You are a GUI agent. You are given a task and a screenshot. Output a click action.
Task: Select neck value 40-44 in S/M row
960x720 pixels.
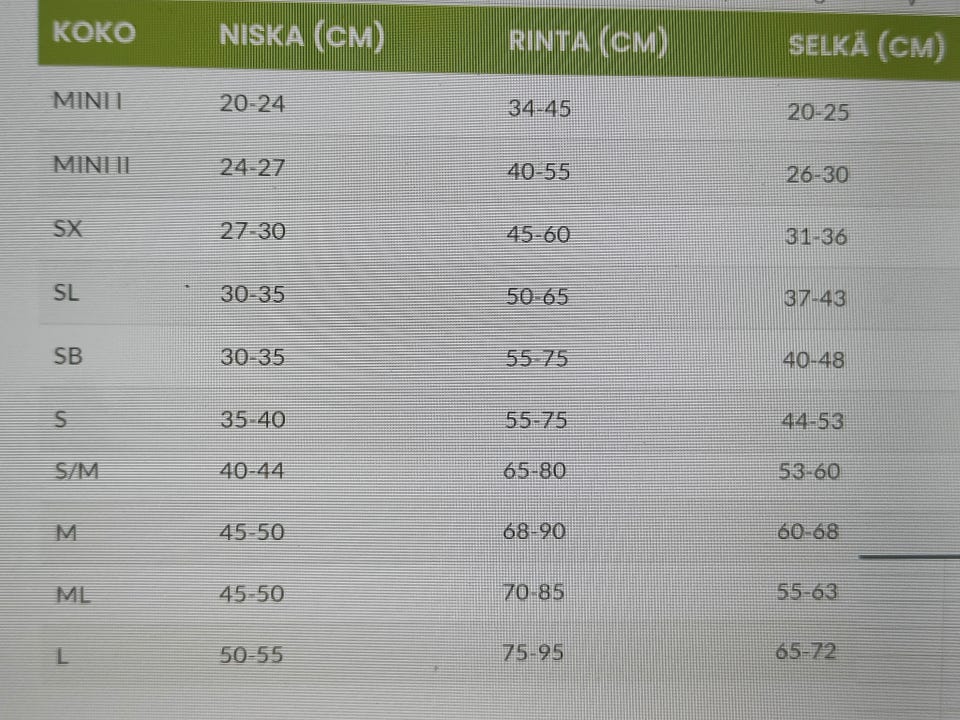tap(251, 471)
